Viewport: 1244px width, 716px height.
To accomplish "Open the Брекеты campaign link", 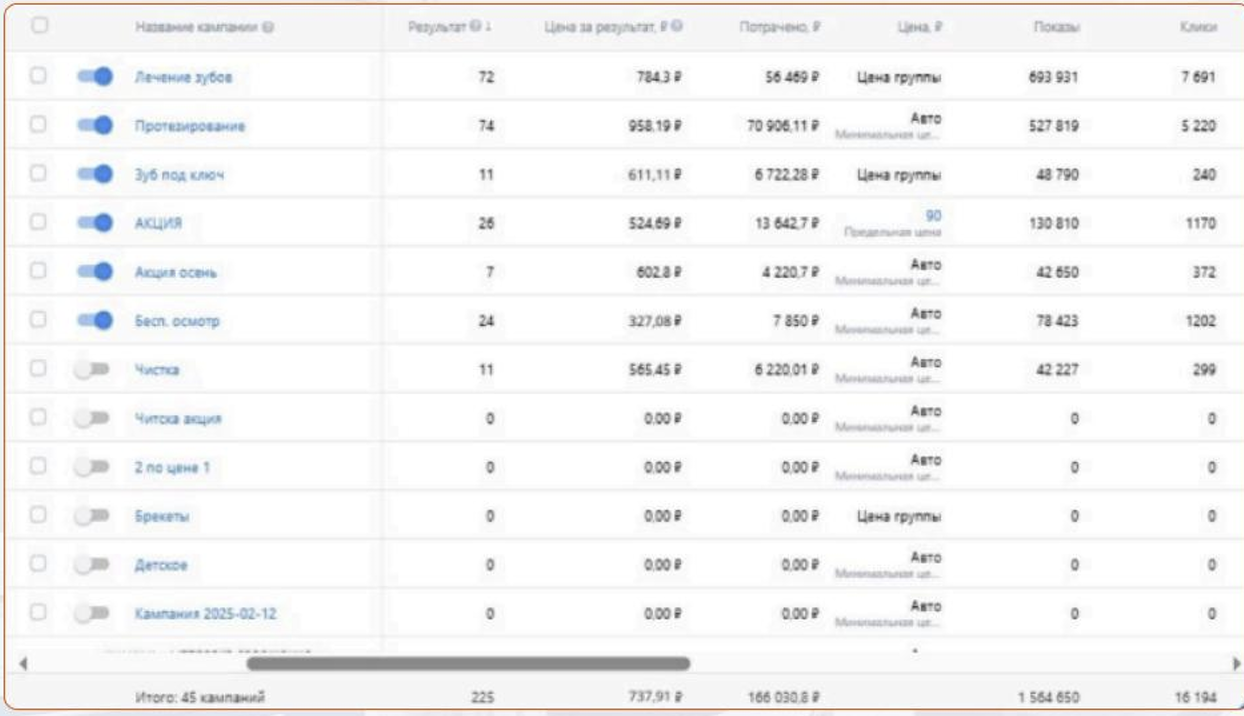I will [x=163, y=516].
